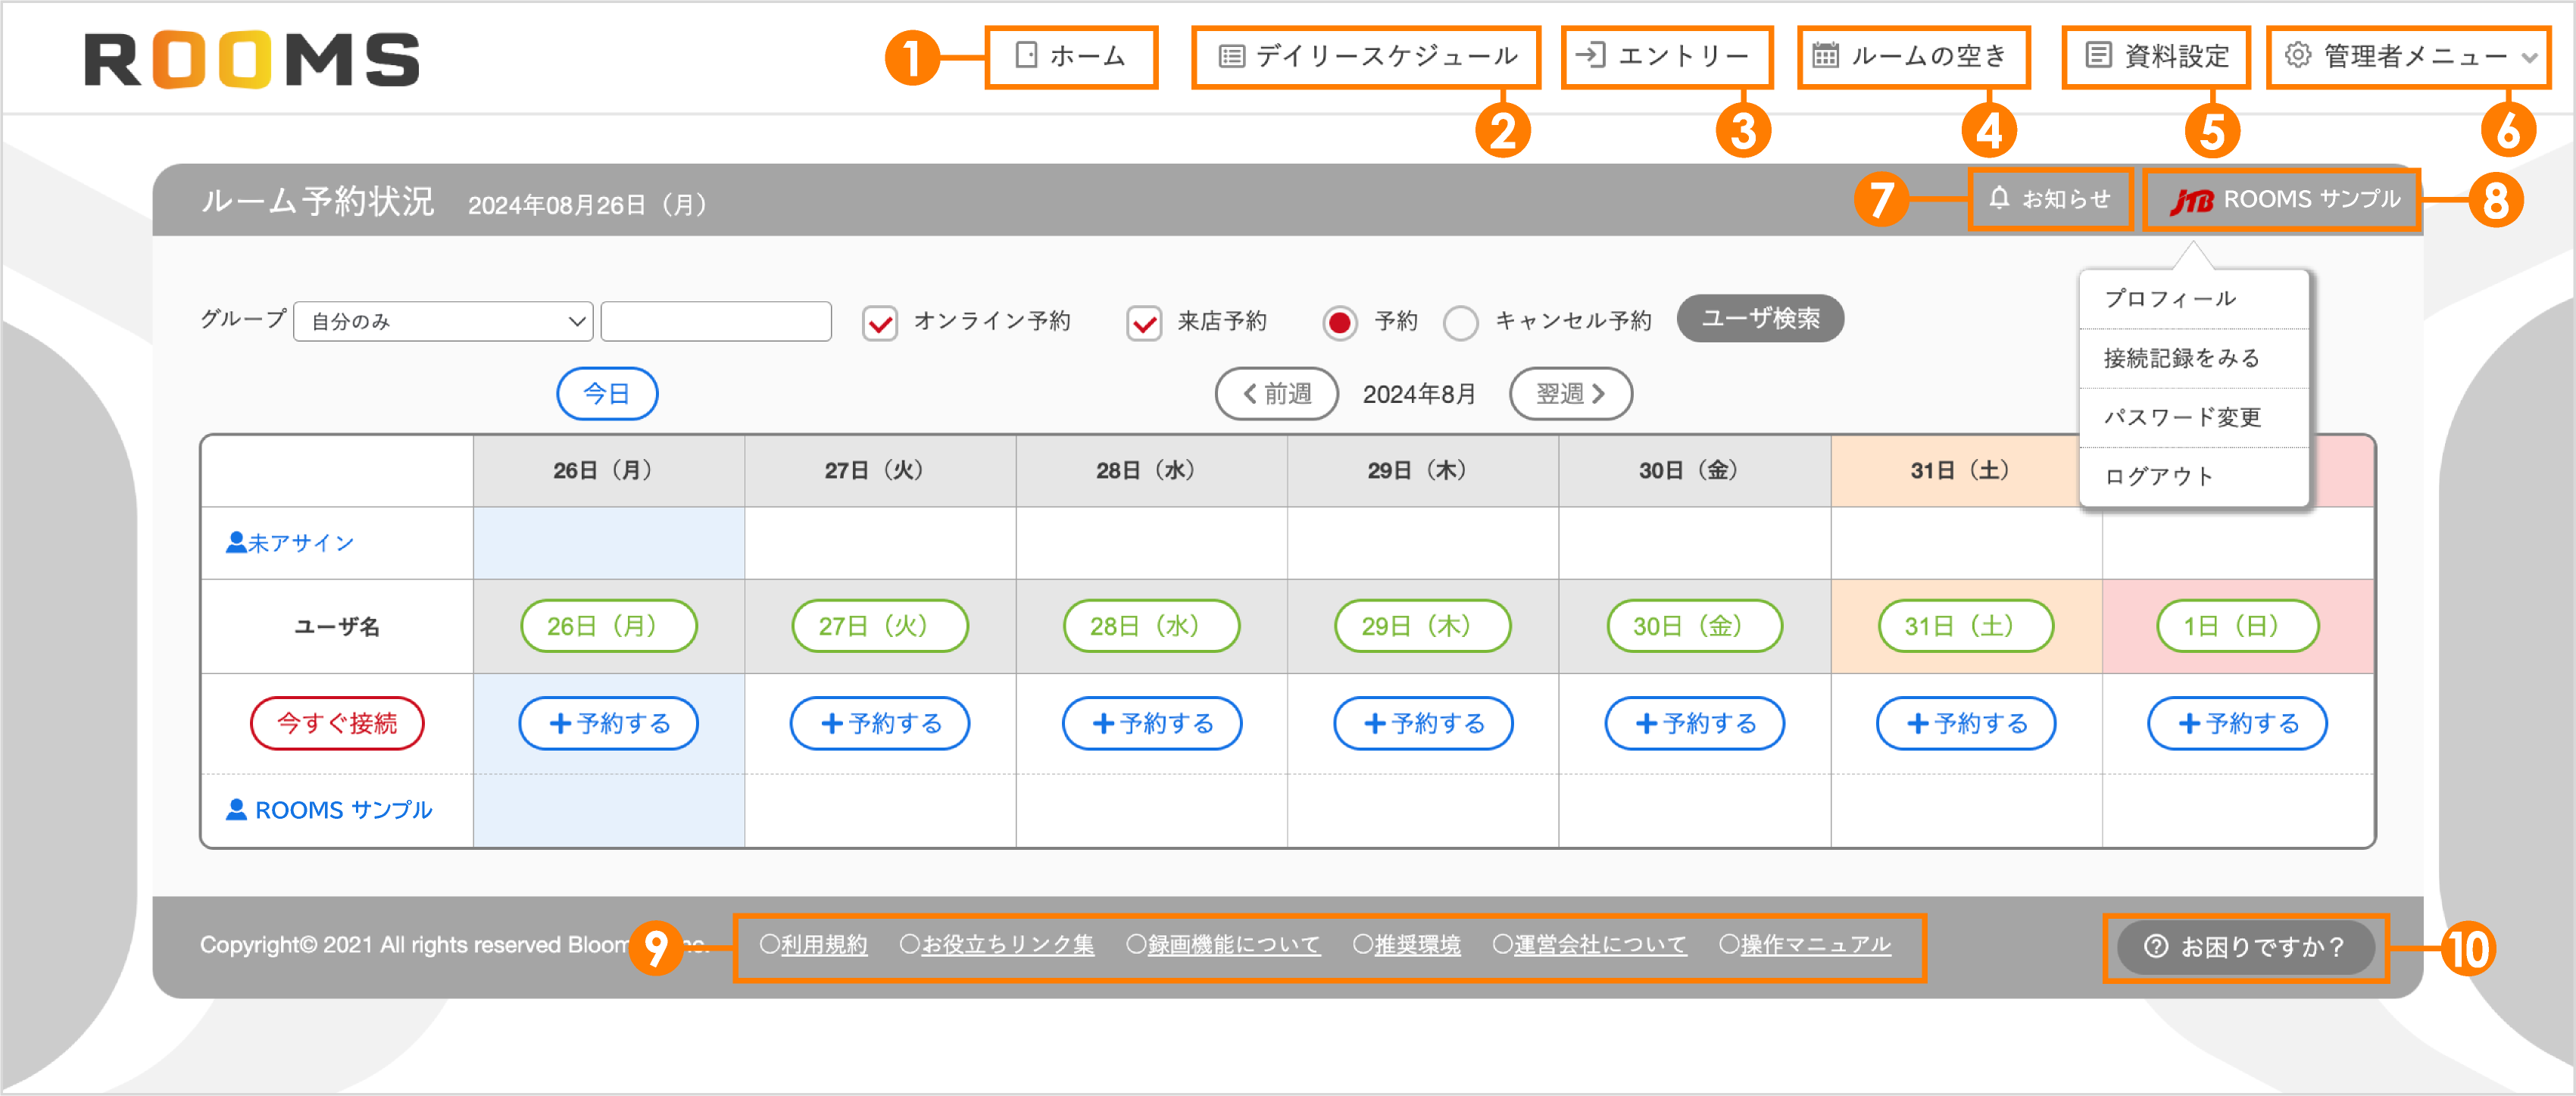Open ルームの空き calendar icon

[1826, 56]
